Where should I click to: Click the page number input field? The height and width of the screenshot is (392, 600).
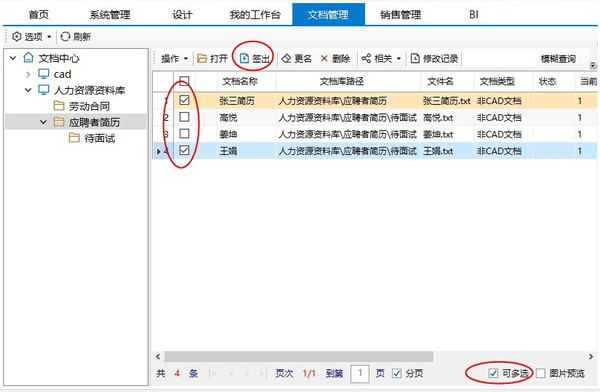[360, 373]
